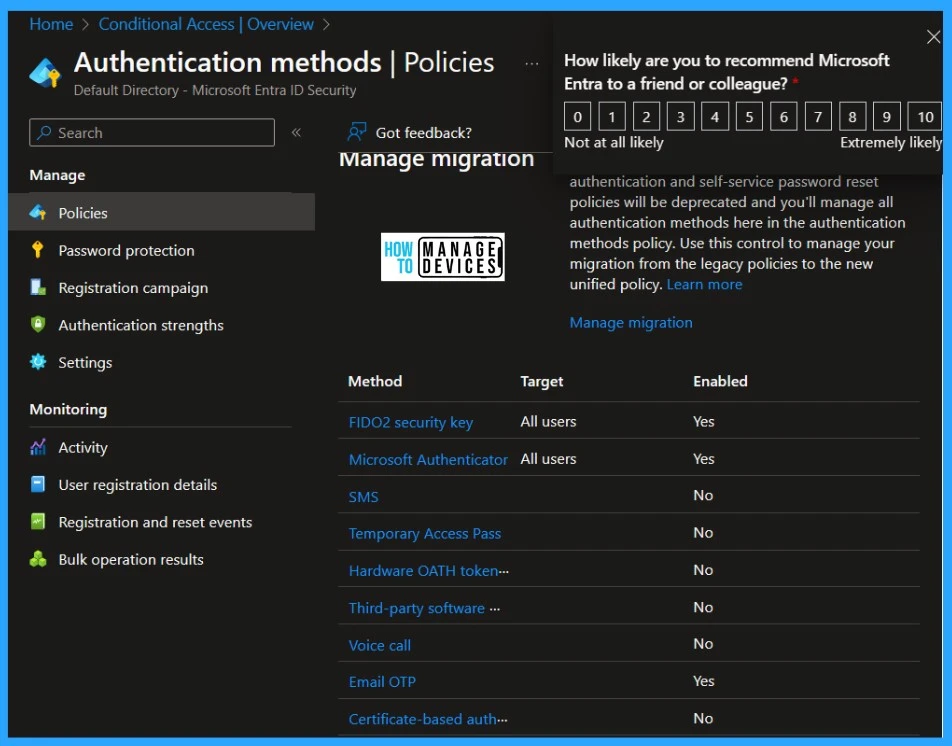
Task: Select rating 2 in survey
Action: 646,117
